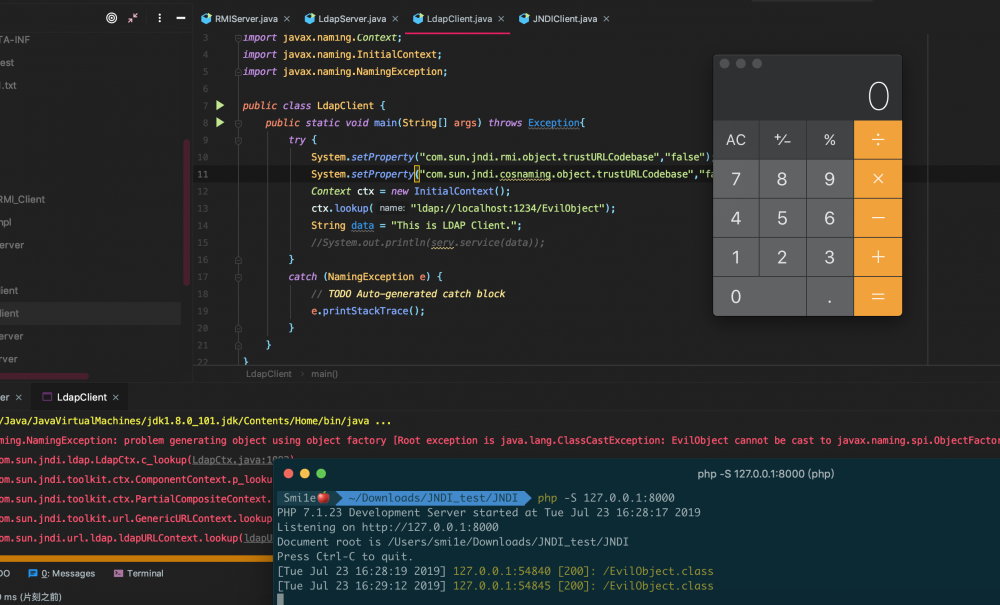1000x605 pixels.
Task: Switch to the JNDIClient.java tab
Action: [564, 19]
